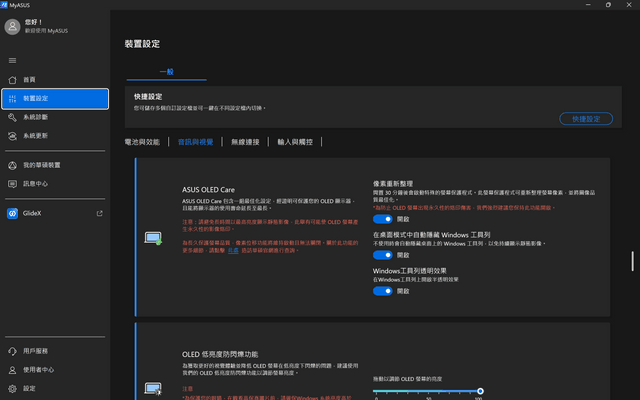Click the gear icon beside 設定
640x400 pixels.
12,389
